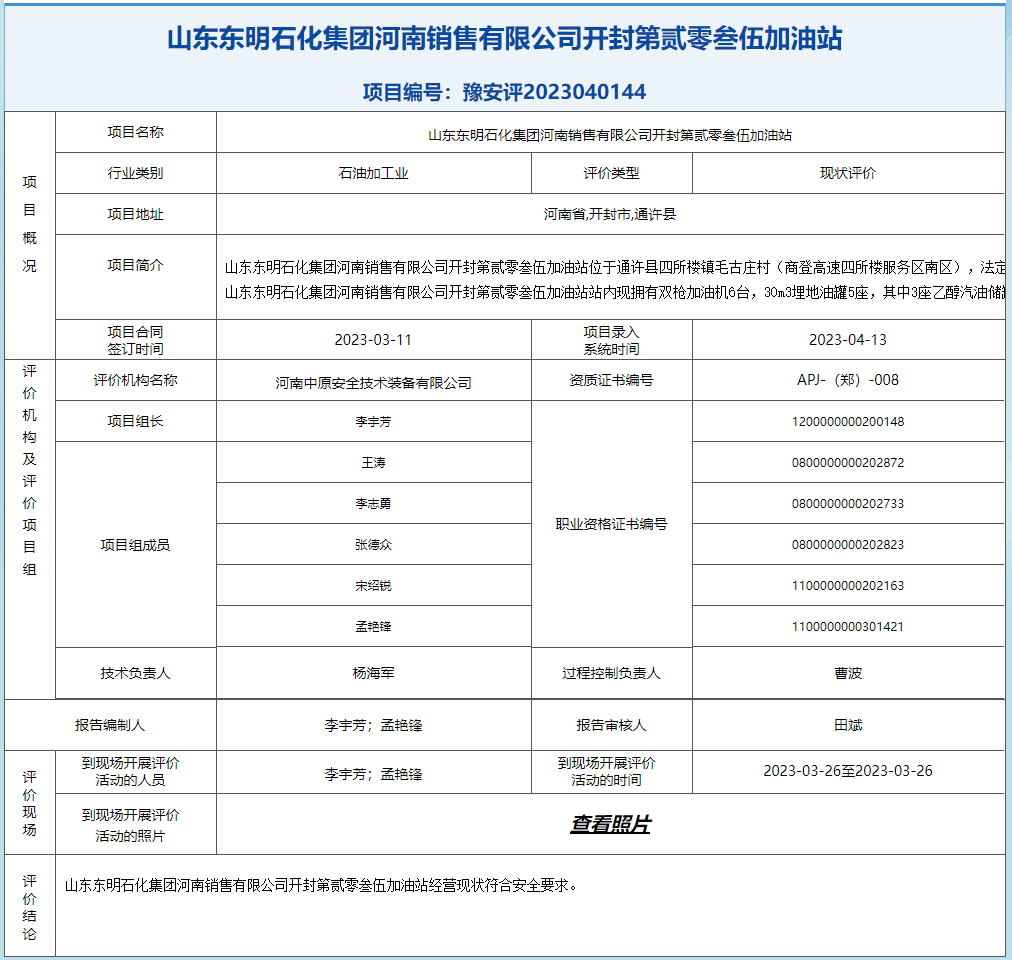Click the 项目名称 label cell
Viewport: 1012px width, 960px height.
(x=136, y=132)
